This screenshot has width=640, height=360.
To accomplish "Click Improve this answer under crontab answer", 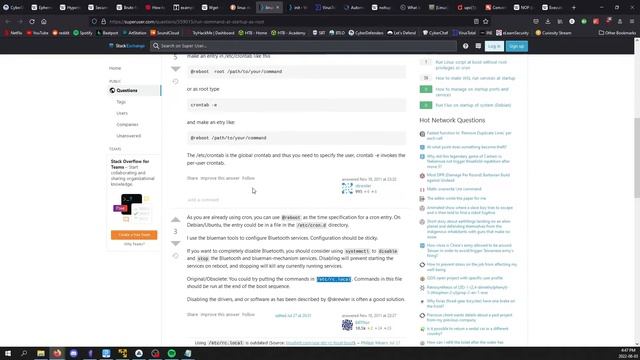I will tap(220, 178).
